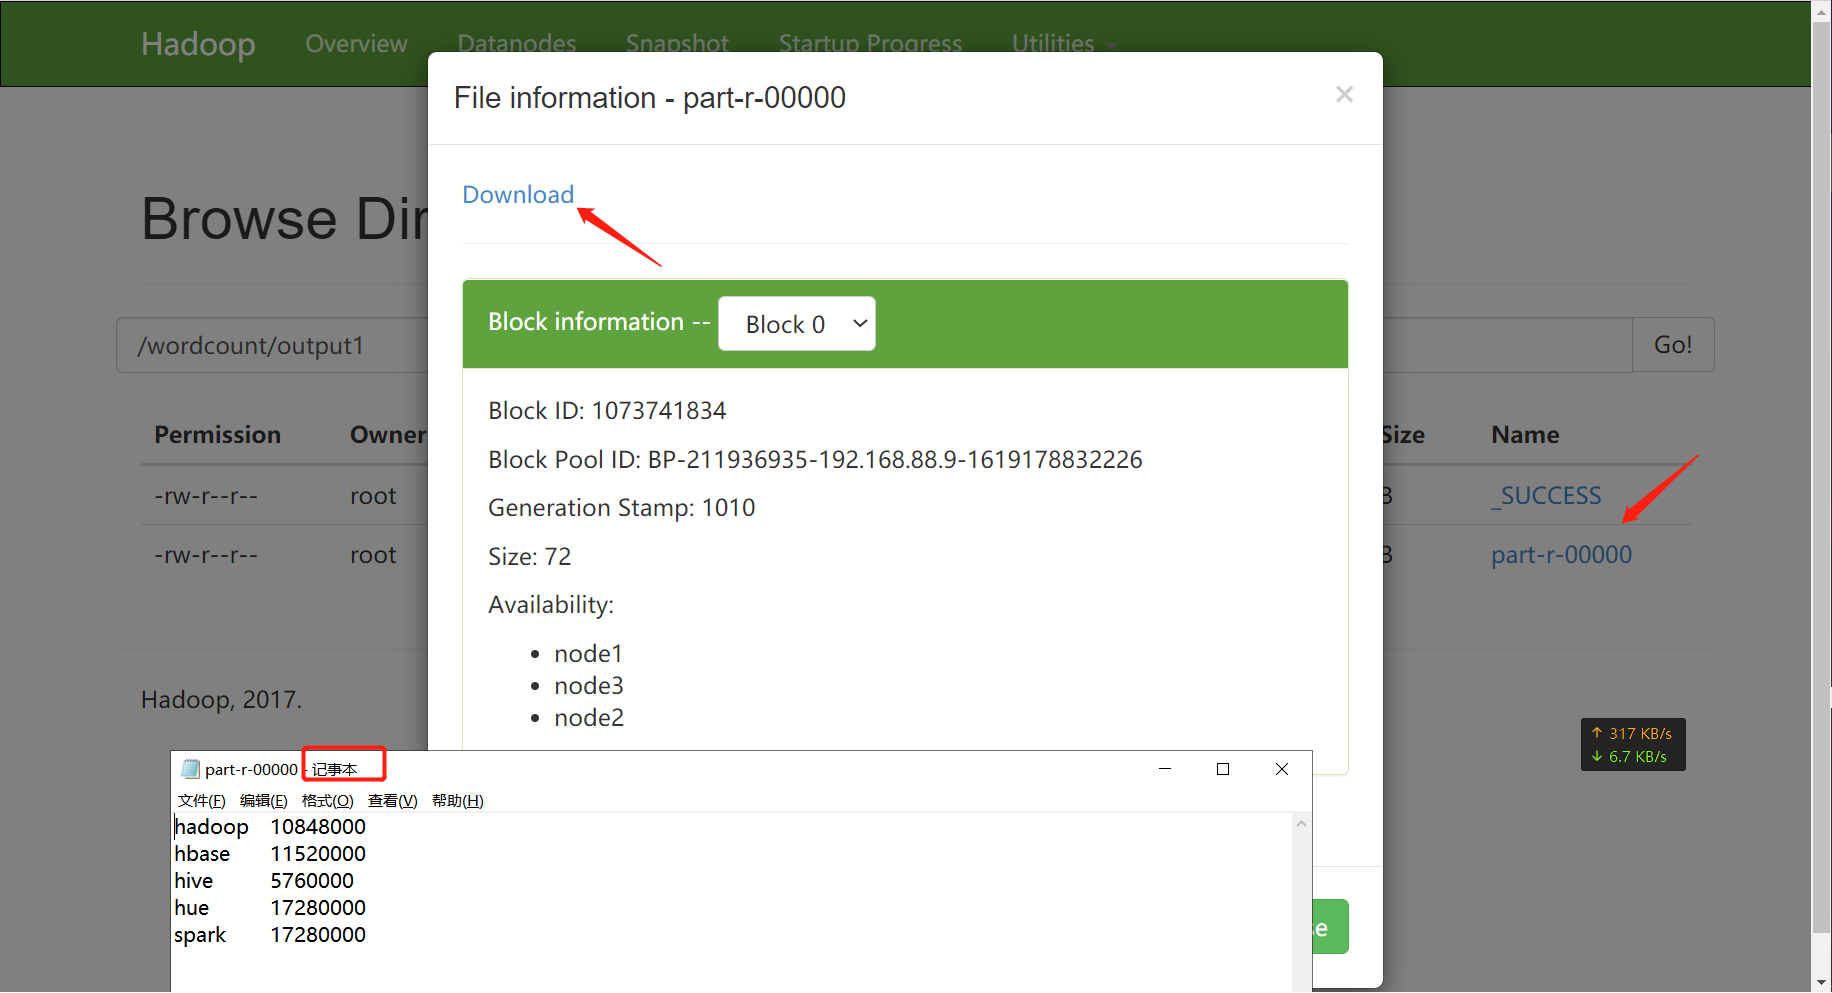Select 'Block ID: 1073741834' text

(607, 411)
